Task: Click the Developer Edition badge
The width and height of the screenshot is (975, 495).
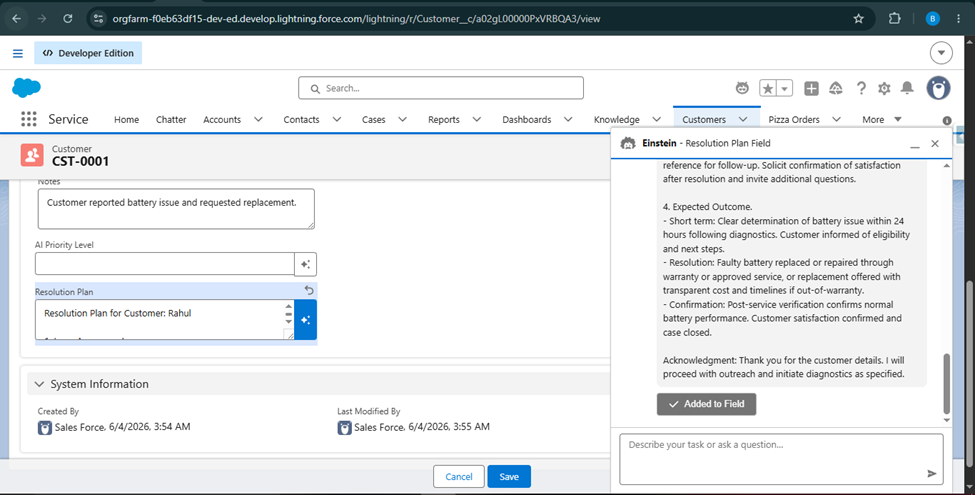Action: pyautogui.click(x=88, y=53)
